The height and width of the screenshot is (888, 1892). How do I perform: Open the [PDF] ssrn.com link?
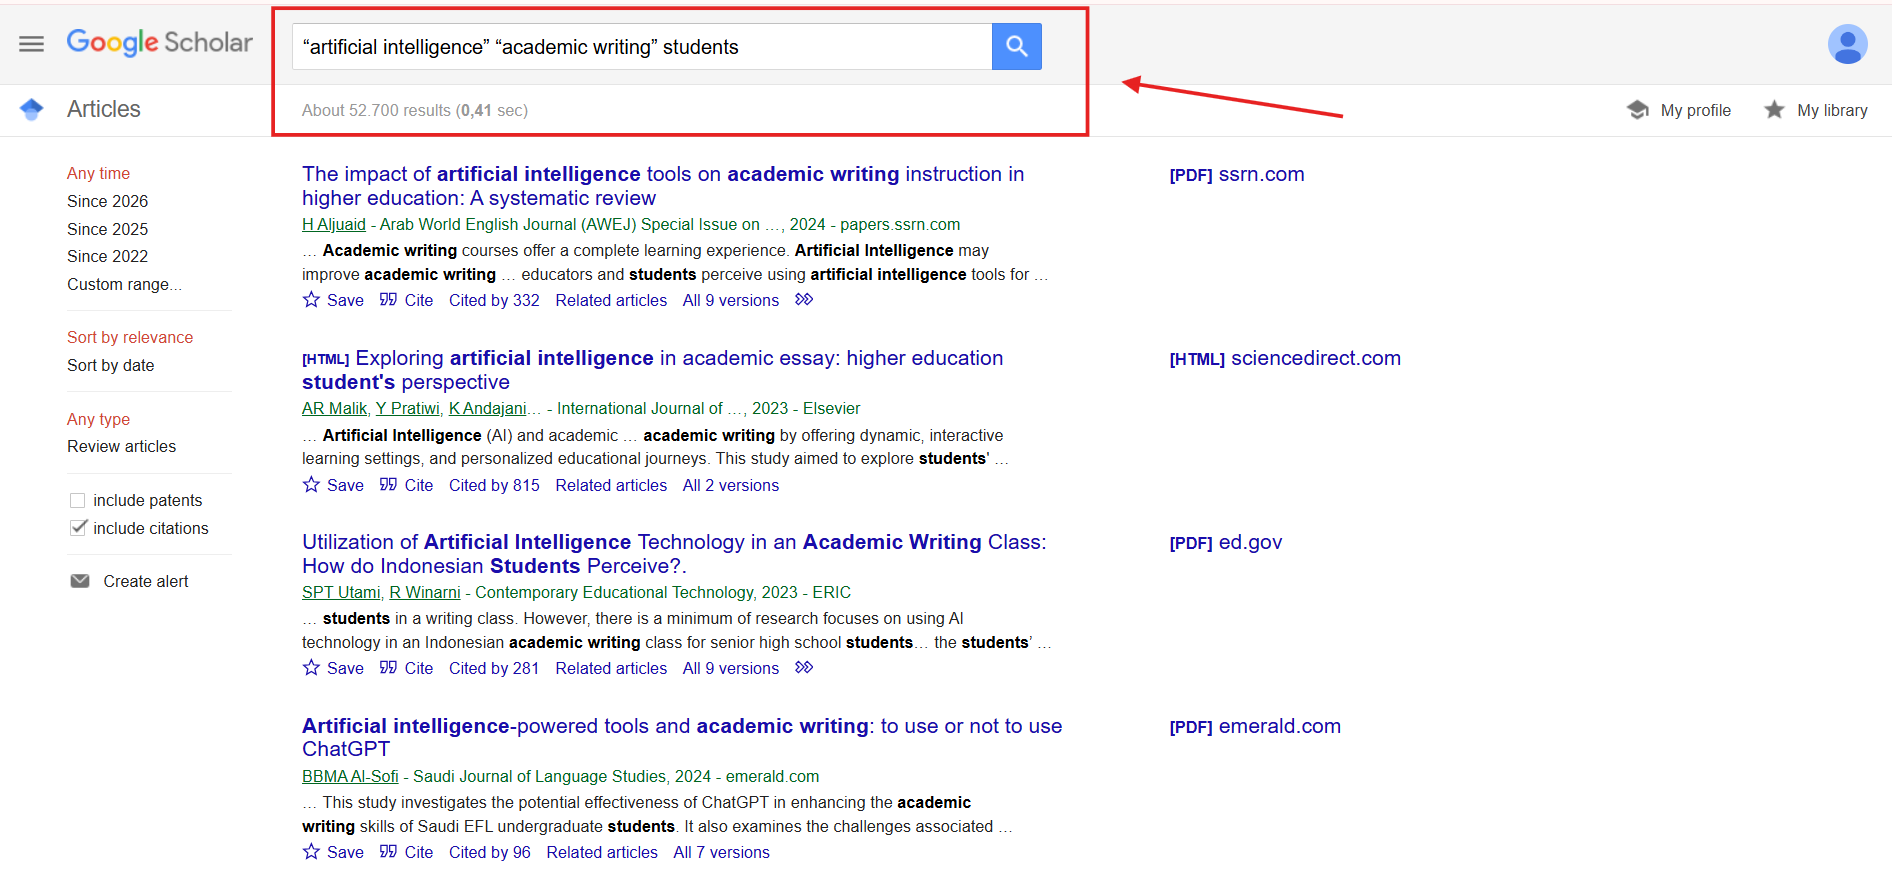point(1237,174)
